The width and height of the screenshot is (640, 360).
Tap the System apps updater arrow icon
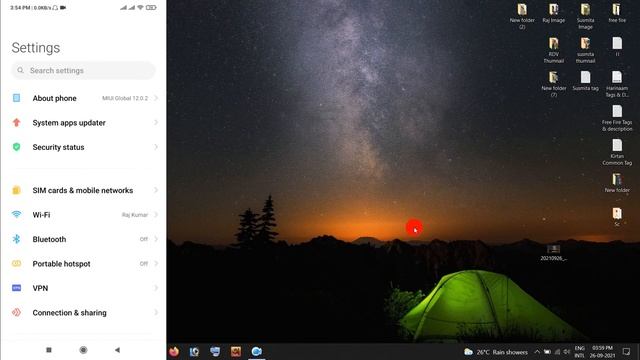click(16, 122)
